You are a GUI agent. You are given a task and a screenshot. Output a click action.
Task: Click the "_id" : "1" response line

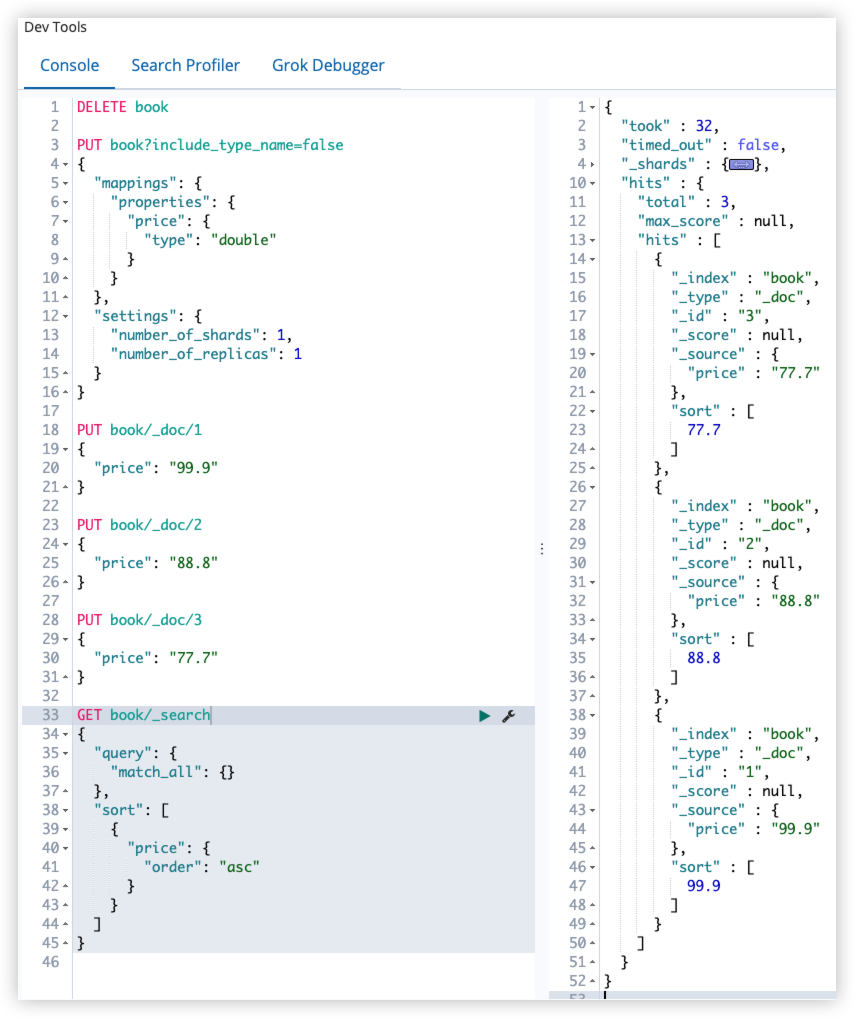click(x=720, y=773)
